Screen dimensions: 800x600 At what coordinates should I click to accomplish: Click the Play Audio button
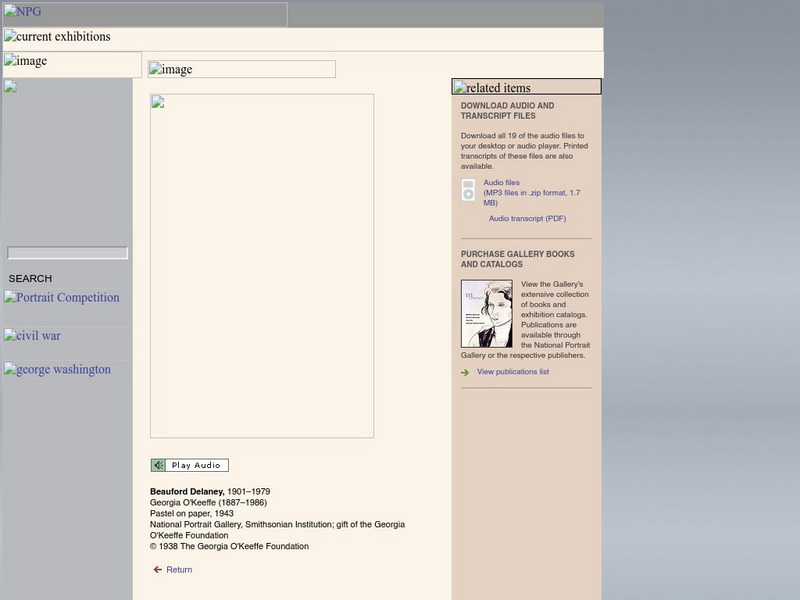[x=189, y=465]
